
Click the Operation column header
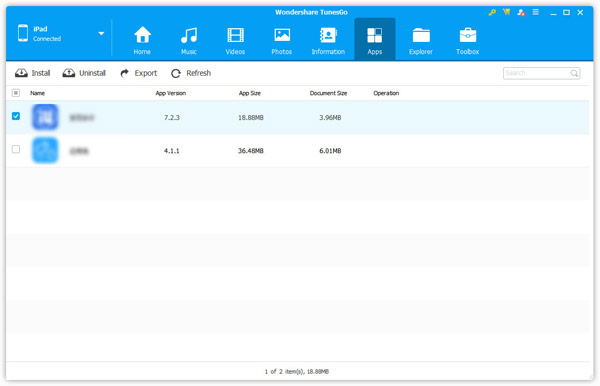coord(386,93)
